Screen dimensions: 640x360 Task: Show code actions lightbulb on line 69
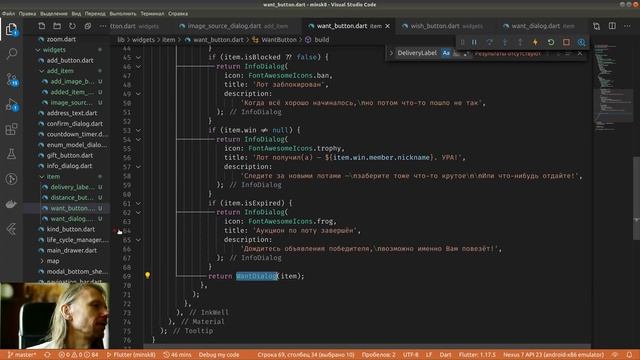point(147,276)
